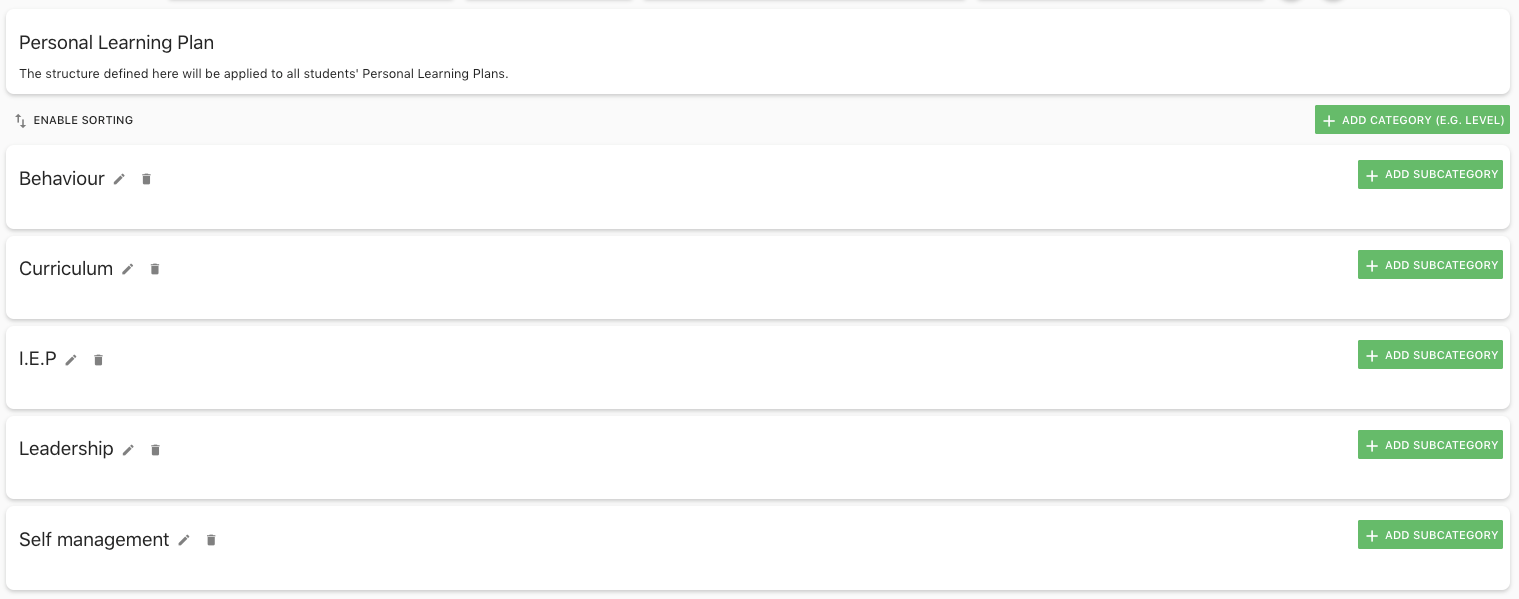Add a subcategory to Leadership
The height and width of the screenshot is (599, 1519).
point(1430,445)
